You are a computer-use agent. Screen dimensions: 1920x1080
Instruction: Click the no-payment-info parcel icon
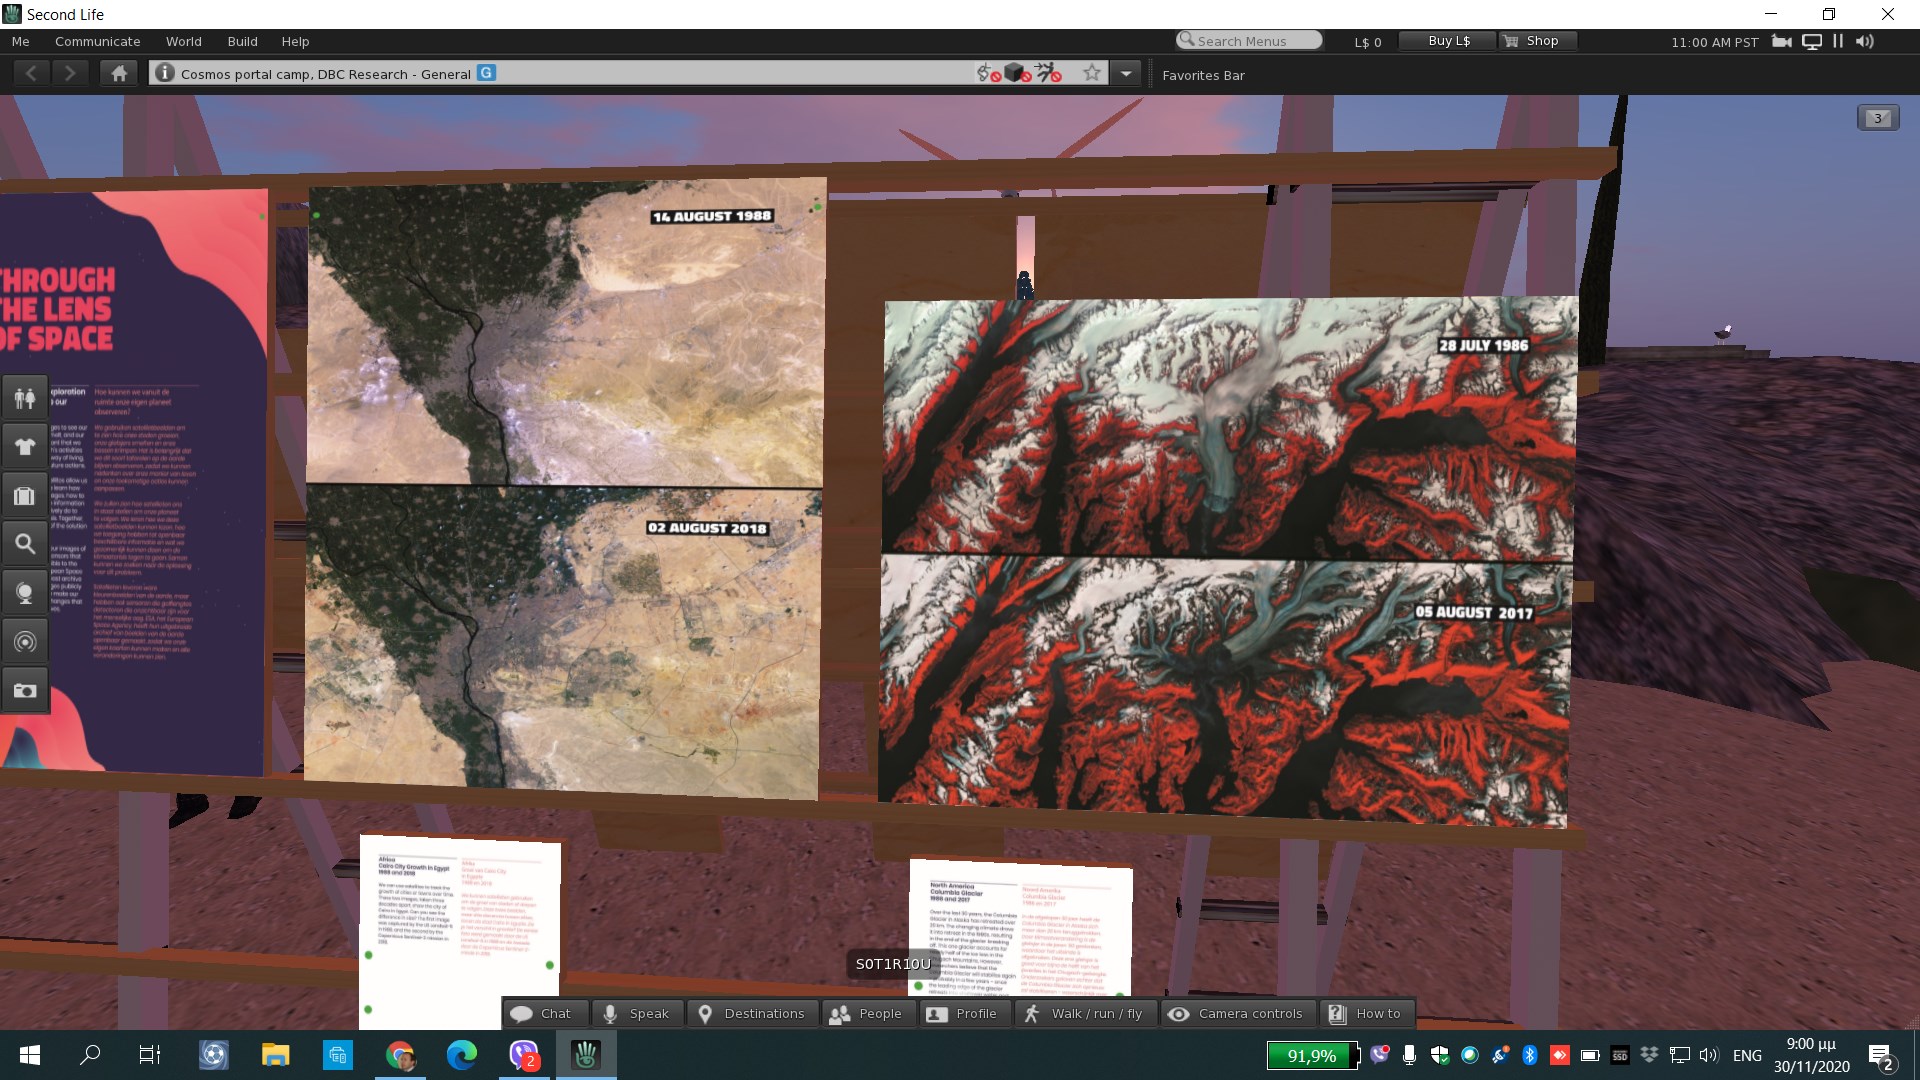click(988, 73)
